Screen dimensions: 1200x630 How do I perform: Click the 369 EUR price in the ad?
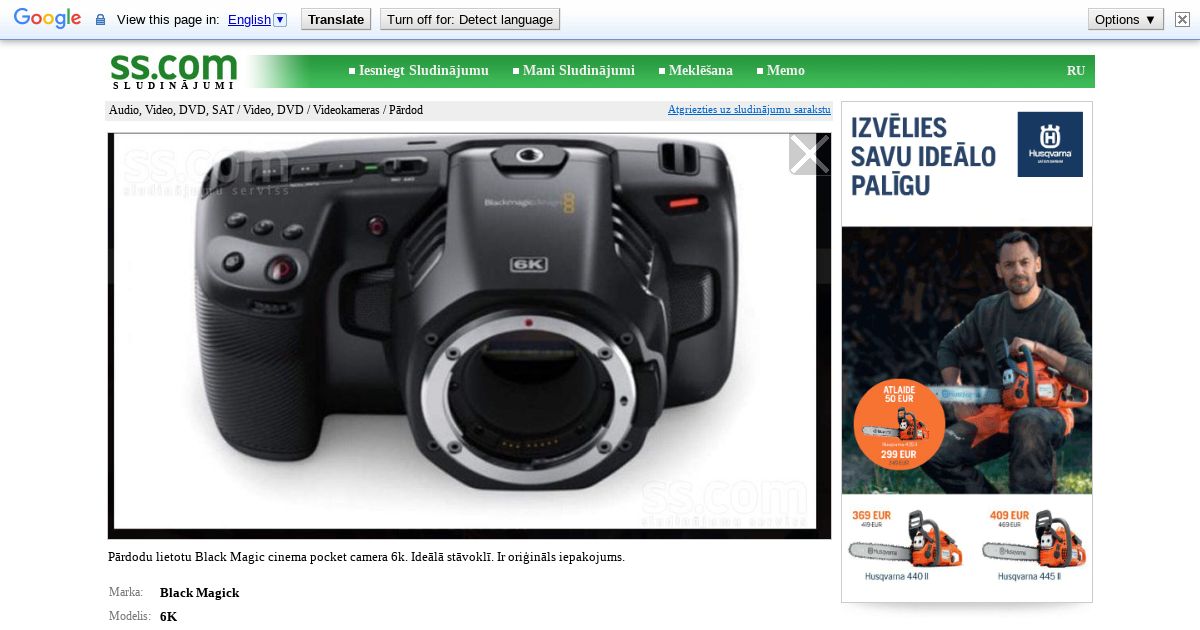coord(871,515)
